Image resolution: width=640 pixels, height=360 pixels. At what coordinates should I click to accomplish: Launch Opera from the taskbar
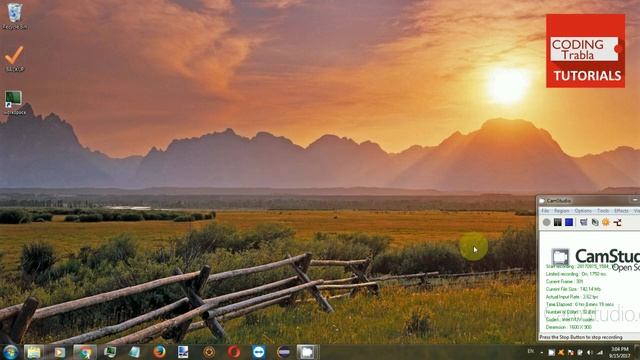point(233,352)
